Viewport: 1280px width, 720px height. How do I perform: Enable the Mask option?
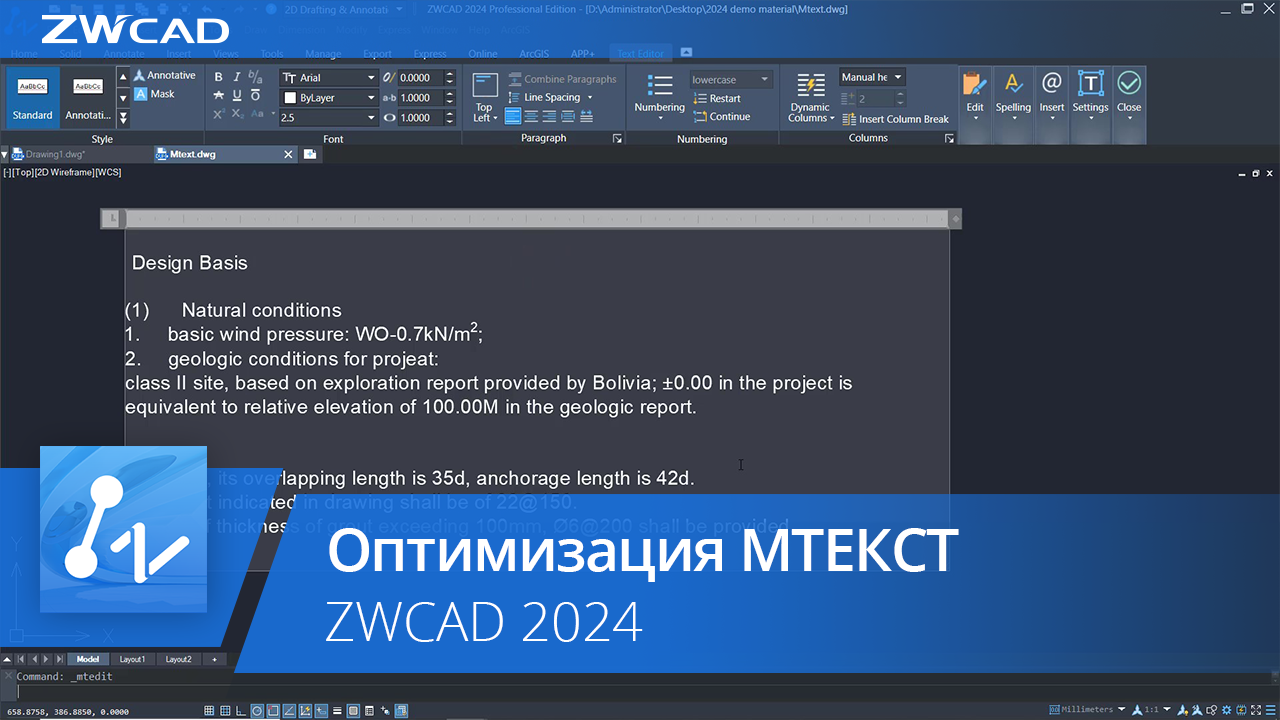[x=150, y=94]
